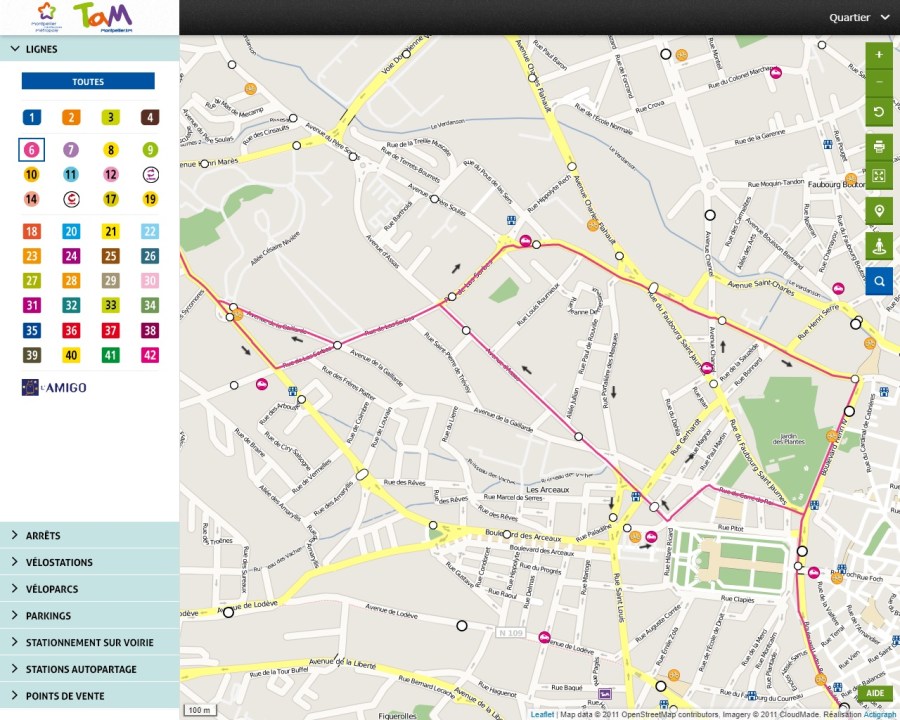
Task: Click the location pin tool
Action: click(x=879, y=210)
